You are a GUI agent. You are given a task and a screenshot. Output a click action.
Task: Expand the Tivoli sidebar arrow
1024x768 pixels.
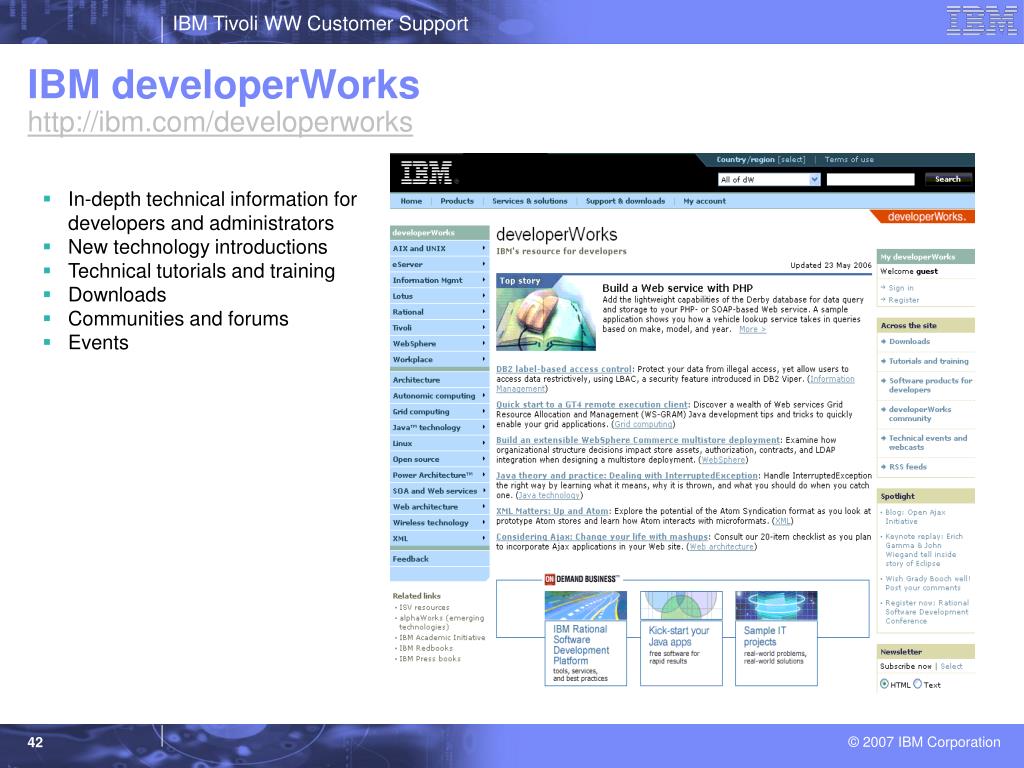click(484, 328)
